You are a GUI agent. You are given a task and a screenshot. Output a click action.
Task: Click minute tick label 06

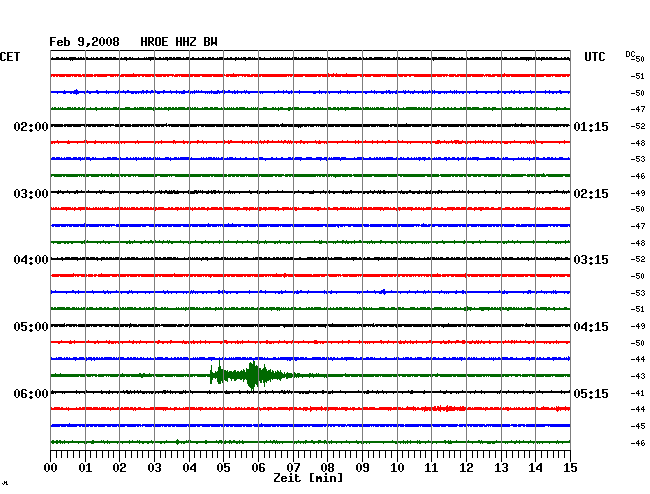click(x=258, y=468)
